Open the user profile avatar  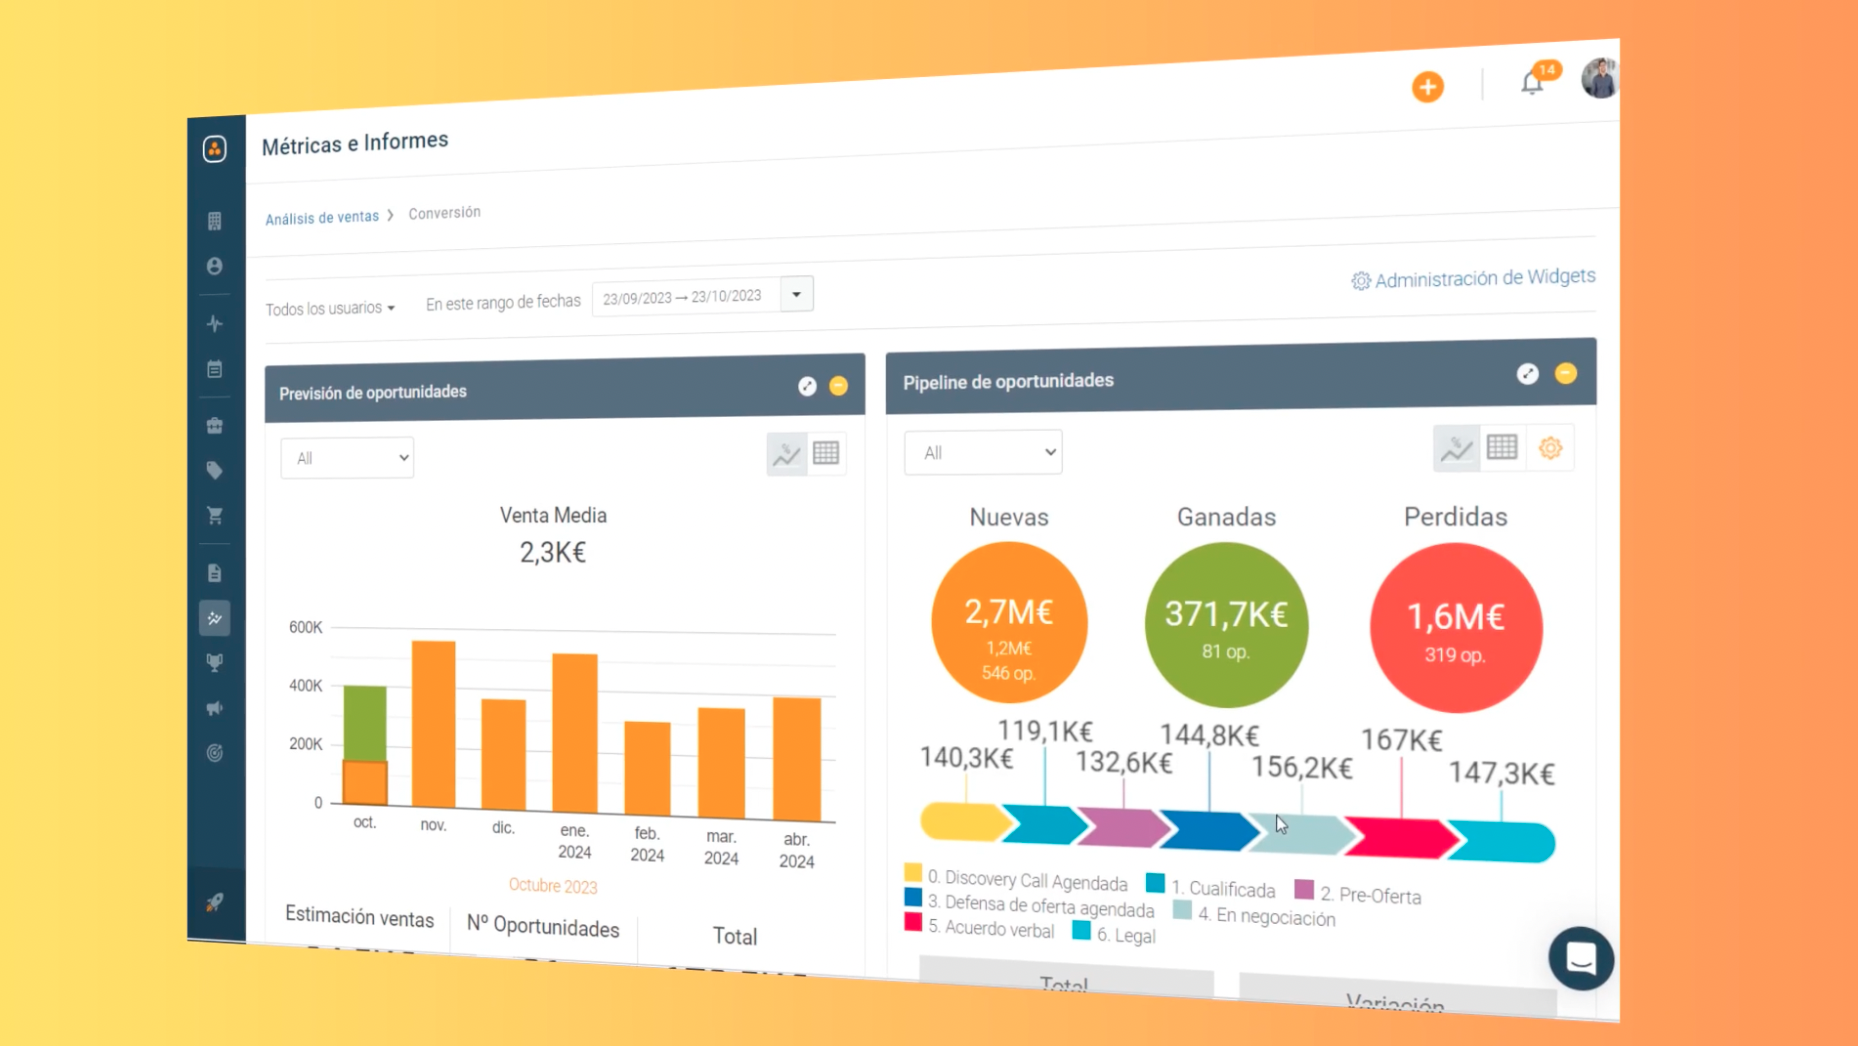(1599, 78)
